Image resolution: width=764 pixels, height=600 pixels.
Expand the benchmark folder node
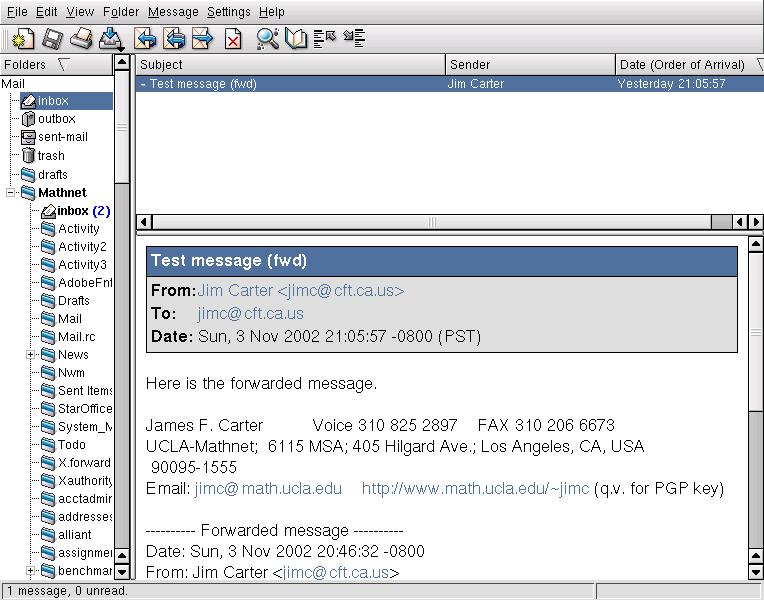(31, 571)
